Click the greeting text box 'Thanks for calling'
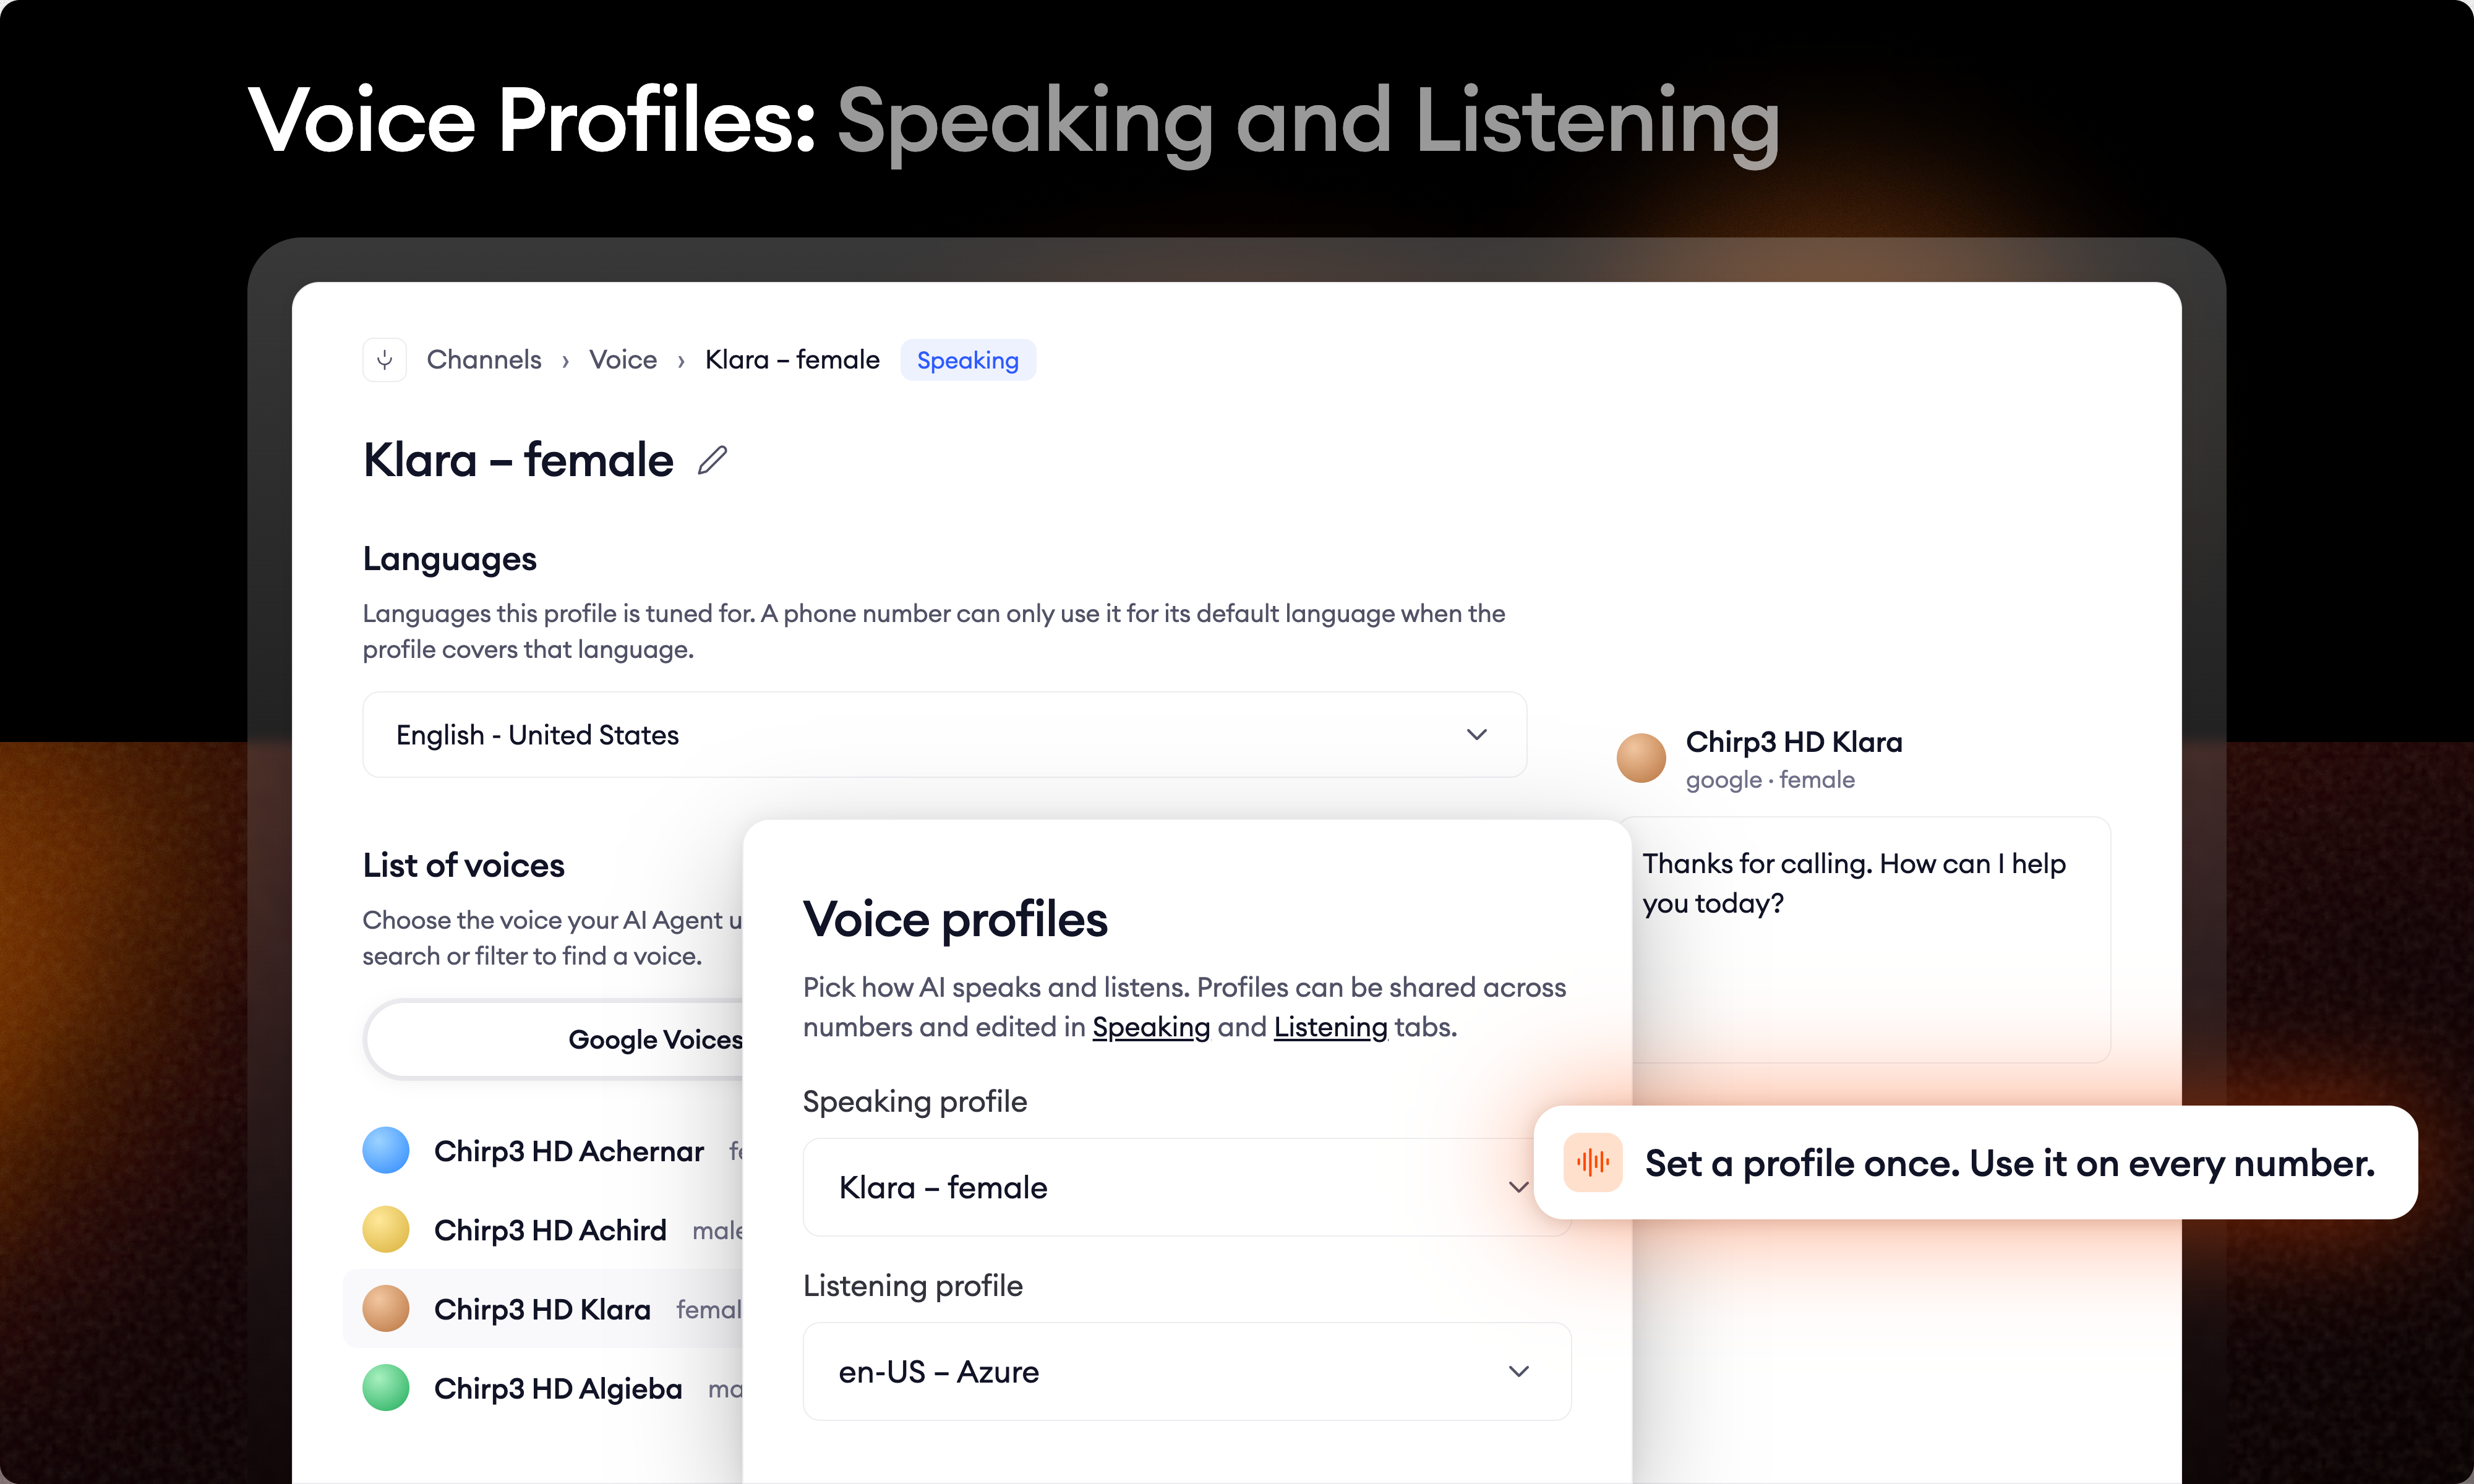The image size is (2474, 1484). pyautogui.click(x=1870, y=940)
